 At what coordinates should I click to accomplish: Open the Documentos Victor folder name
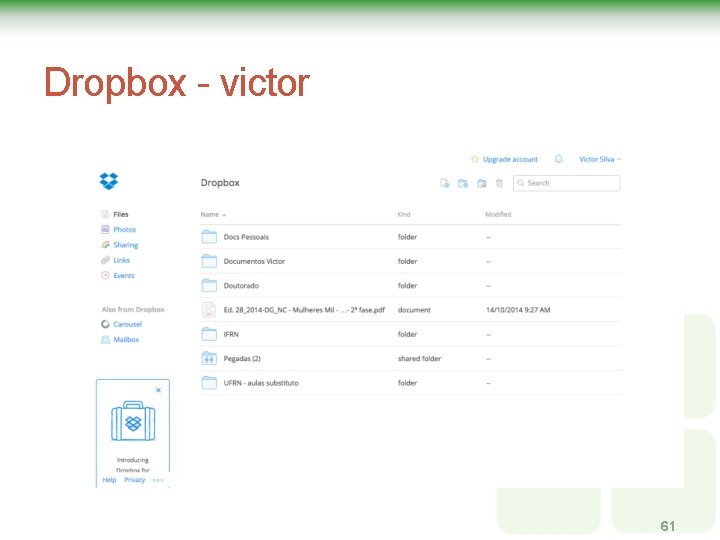[254, 261]
